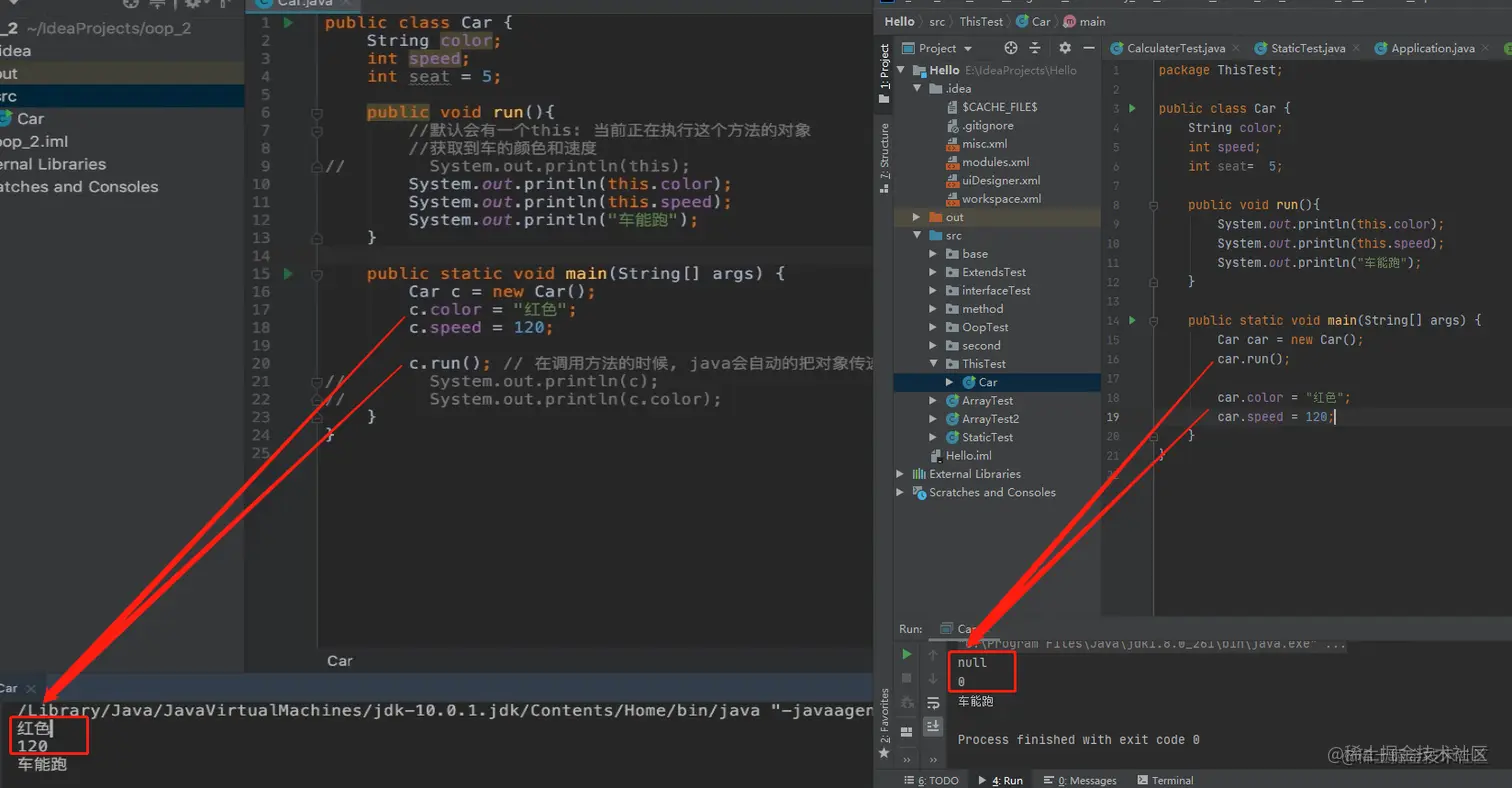Click ThisTest in the right breadcrumb bar
Viewport: 1512px width, 788px height.
click(981, 21)
